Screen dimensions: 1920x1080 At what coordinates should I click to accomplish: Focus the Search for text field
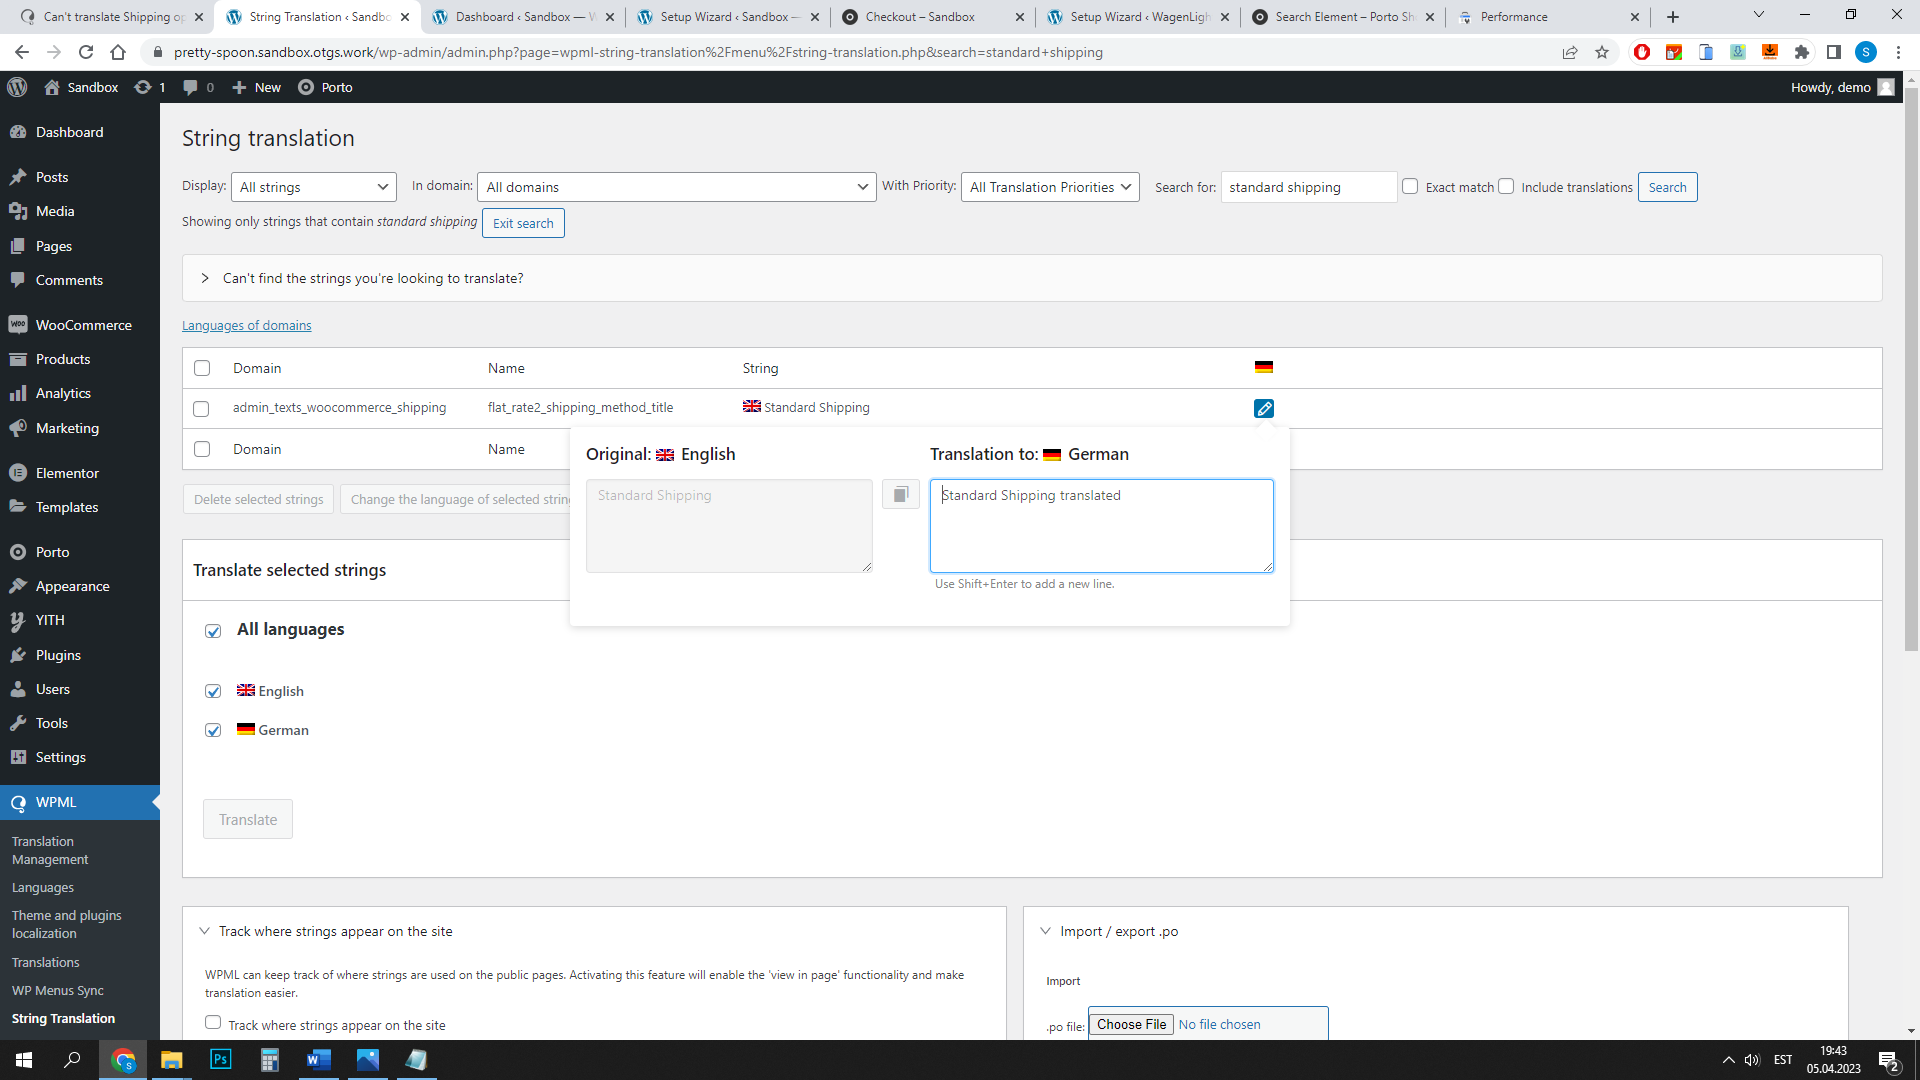[1308, 187]
